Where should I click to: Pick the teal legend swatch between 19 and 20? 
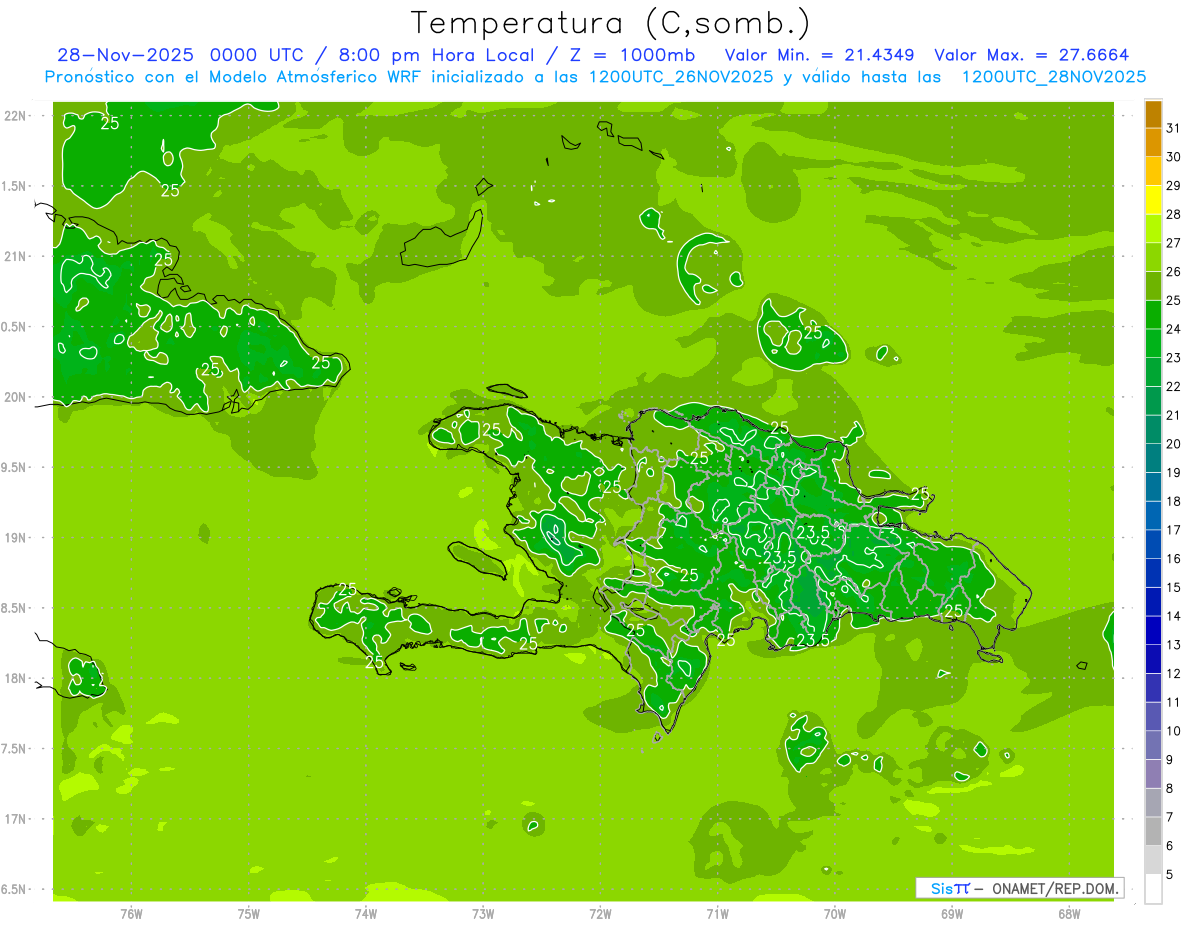tap(1153, 459)
